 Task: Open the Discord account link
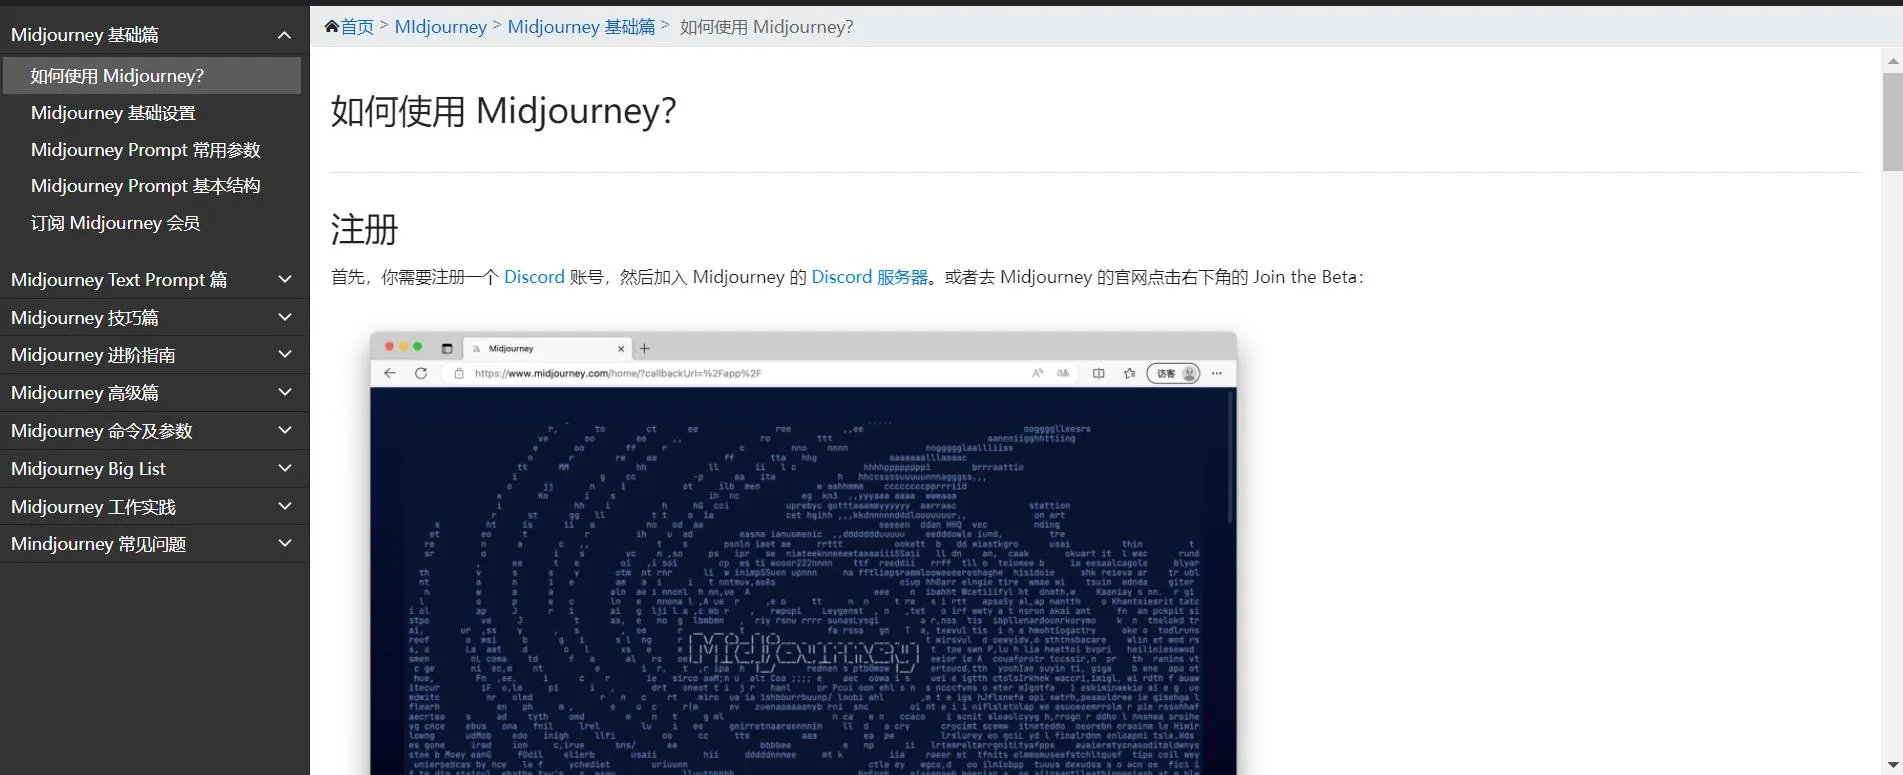pyautogui.click(x=534, y=277)
